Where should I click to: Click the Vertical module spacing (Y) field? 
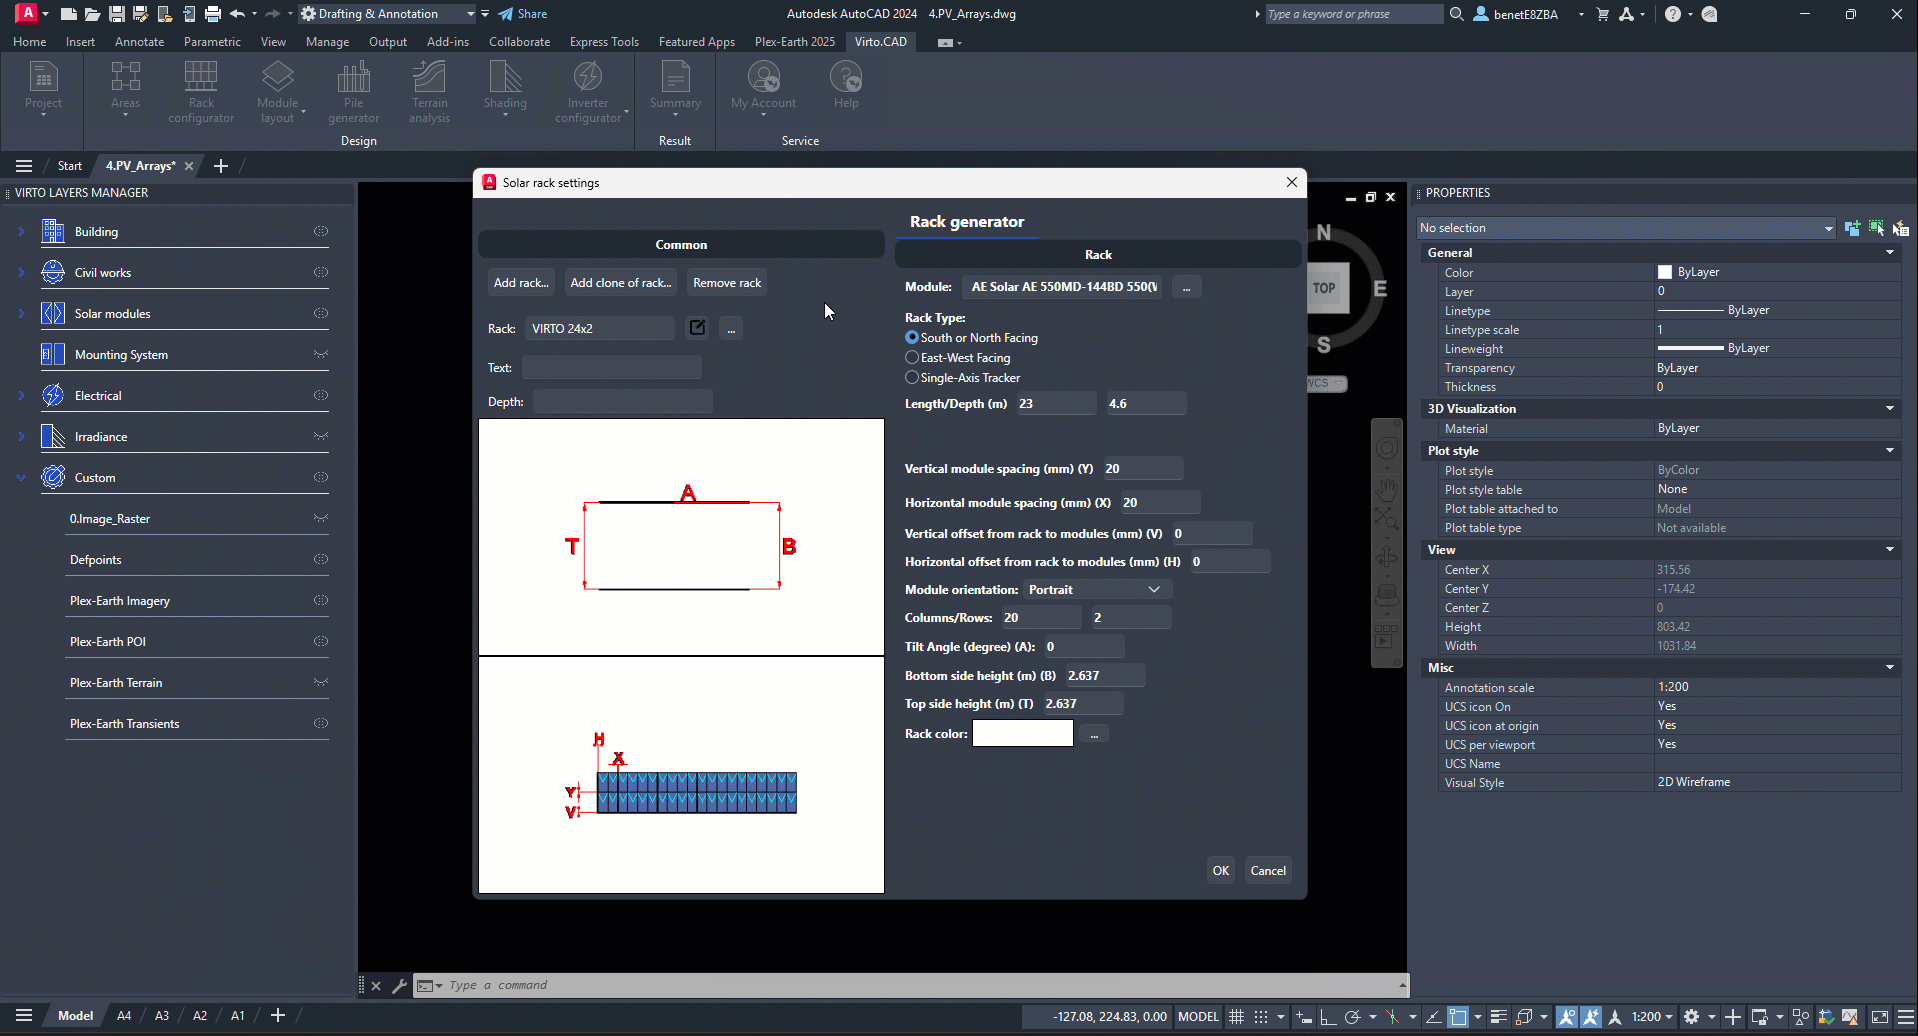click(x=1143, y=469)
